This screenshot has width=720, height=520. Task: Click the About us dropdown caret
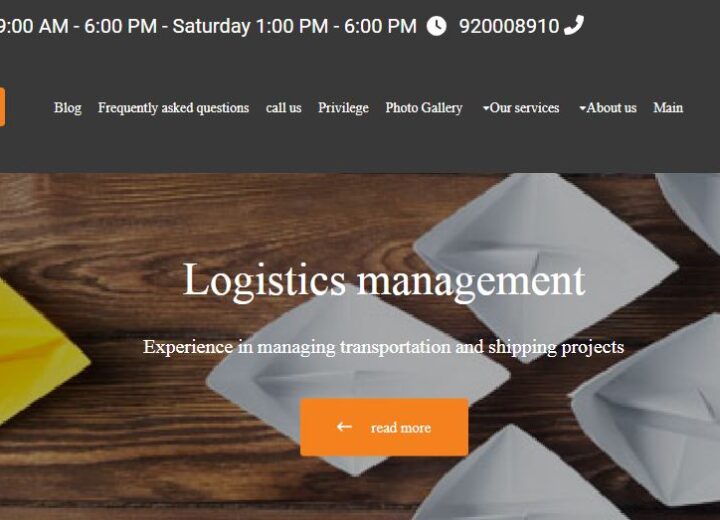[582, 109]
